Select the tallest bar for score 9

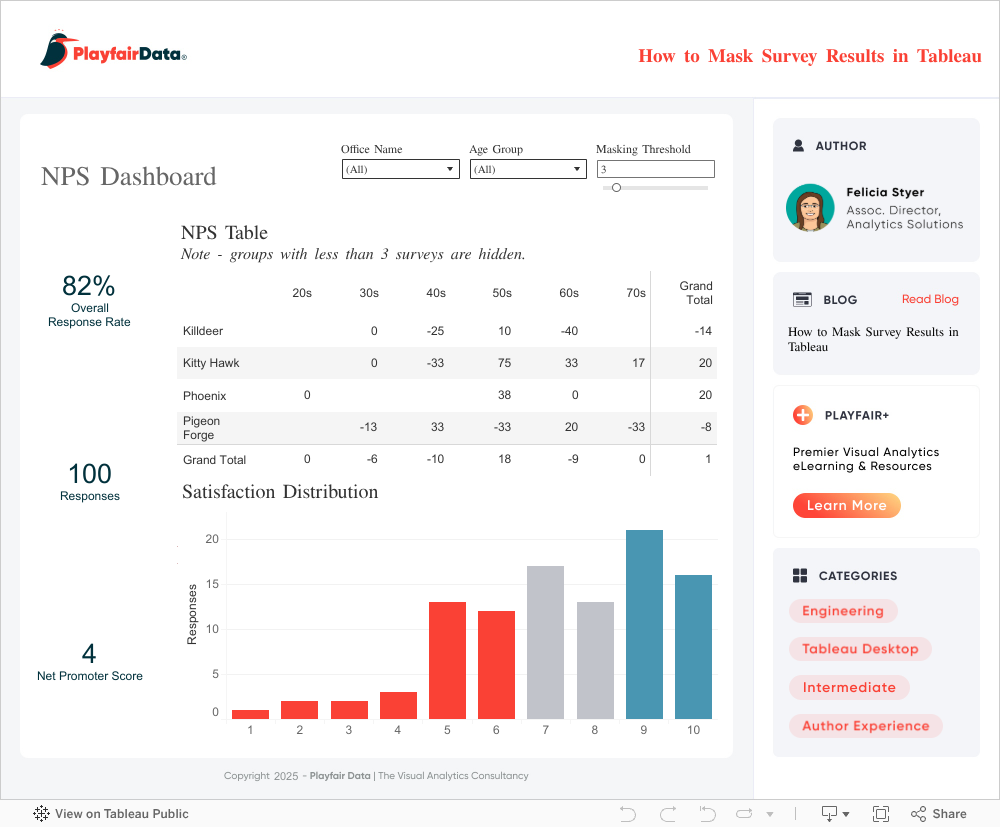[644, 624]
